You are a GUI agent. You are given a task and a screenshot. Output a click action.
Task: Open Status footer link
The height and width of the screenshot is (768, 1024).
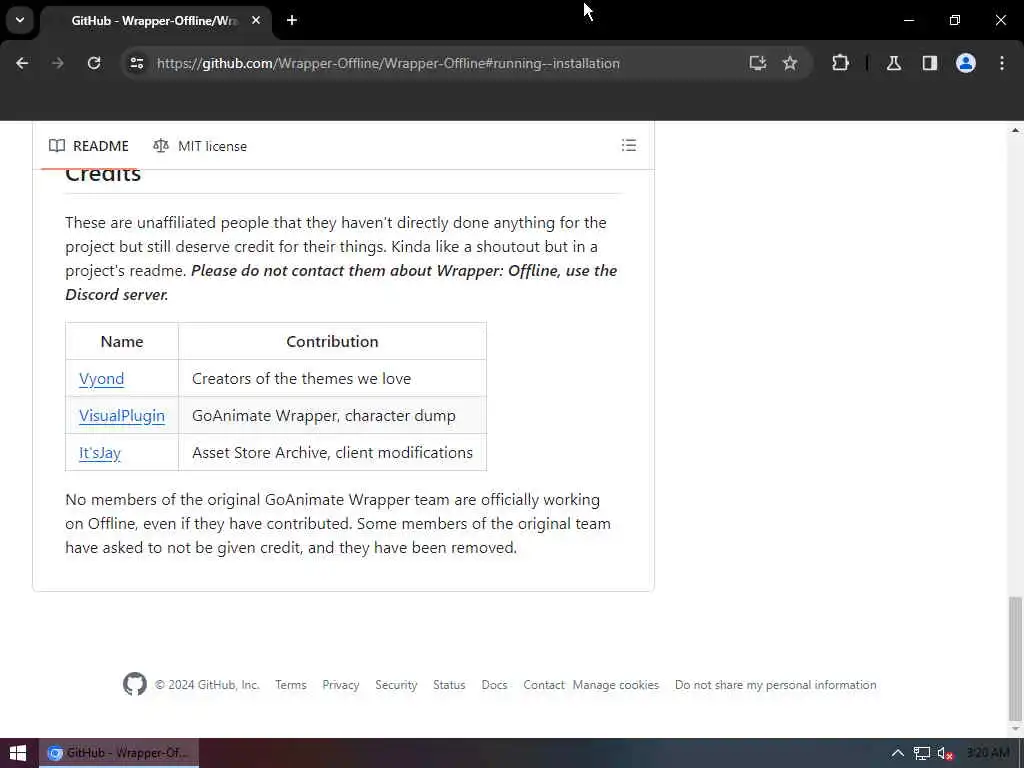coord(449,684)
